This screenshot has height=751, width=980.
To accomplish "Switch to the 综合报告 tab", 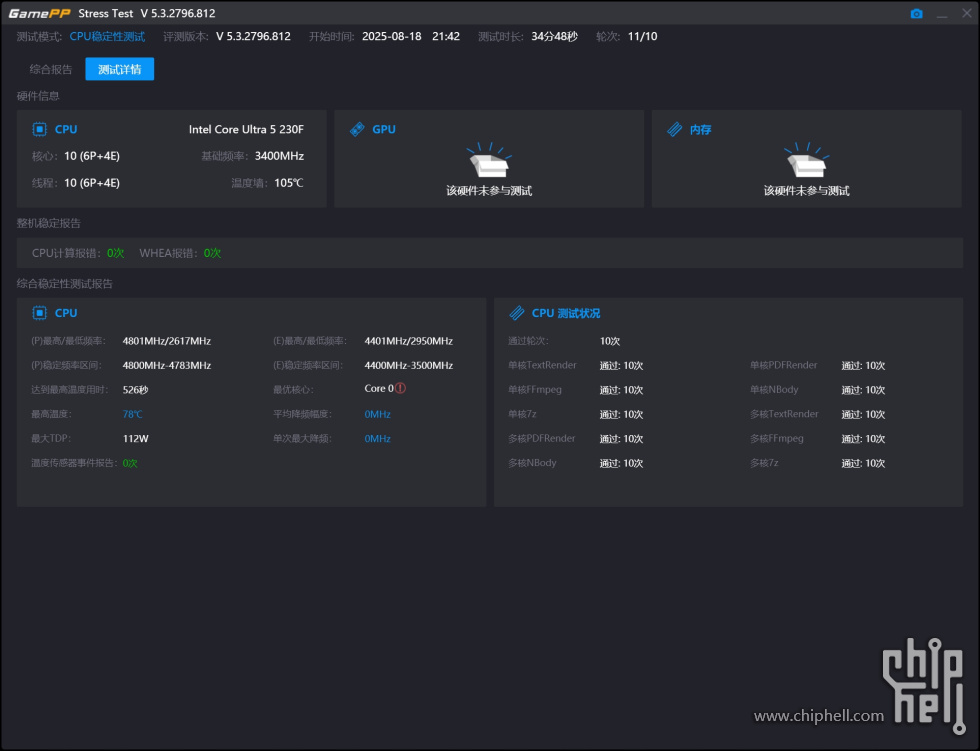I will [51, 69].
